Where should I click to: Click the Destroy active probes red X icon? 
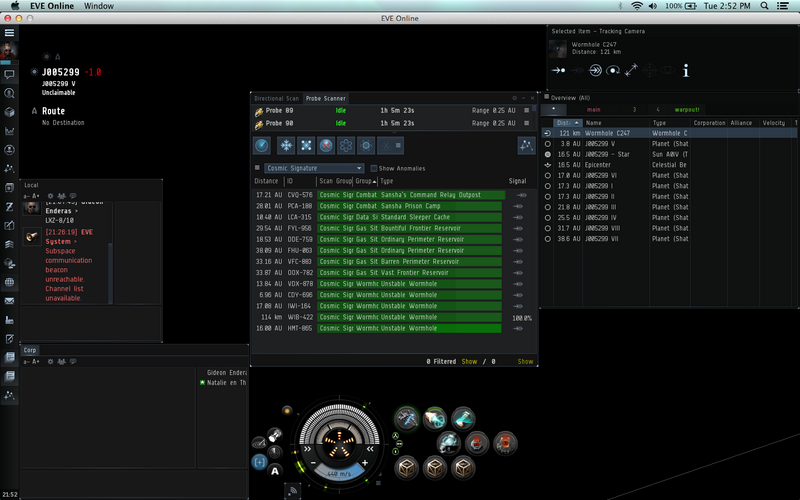pyautogui.click(x=326, y=145)
